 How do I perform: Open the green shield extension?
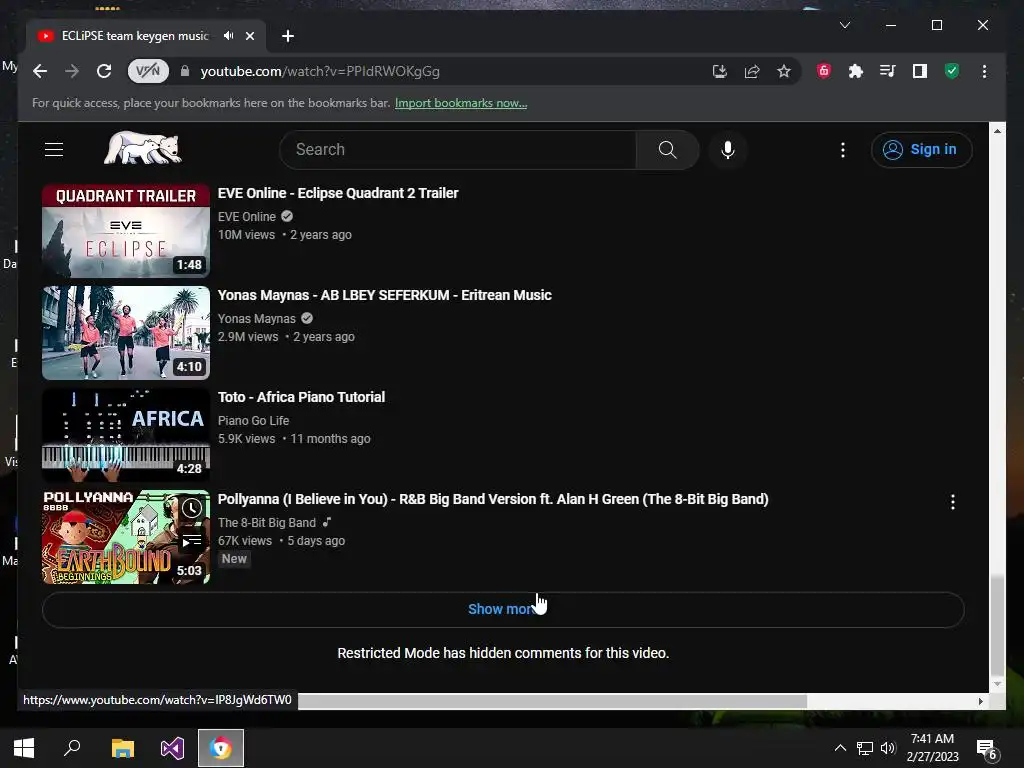point(952,71)
